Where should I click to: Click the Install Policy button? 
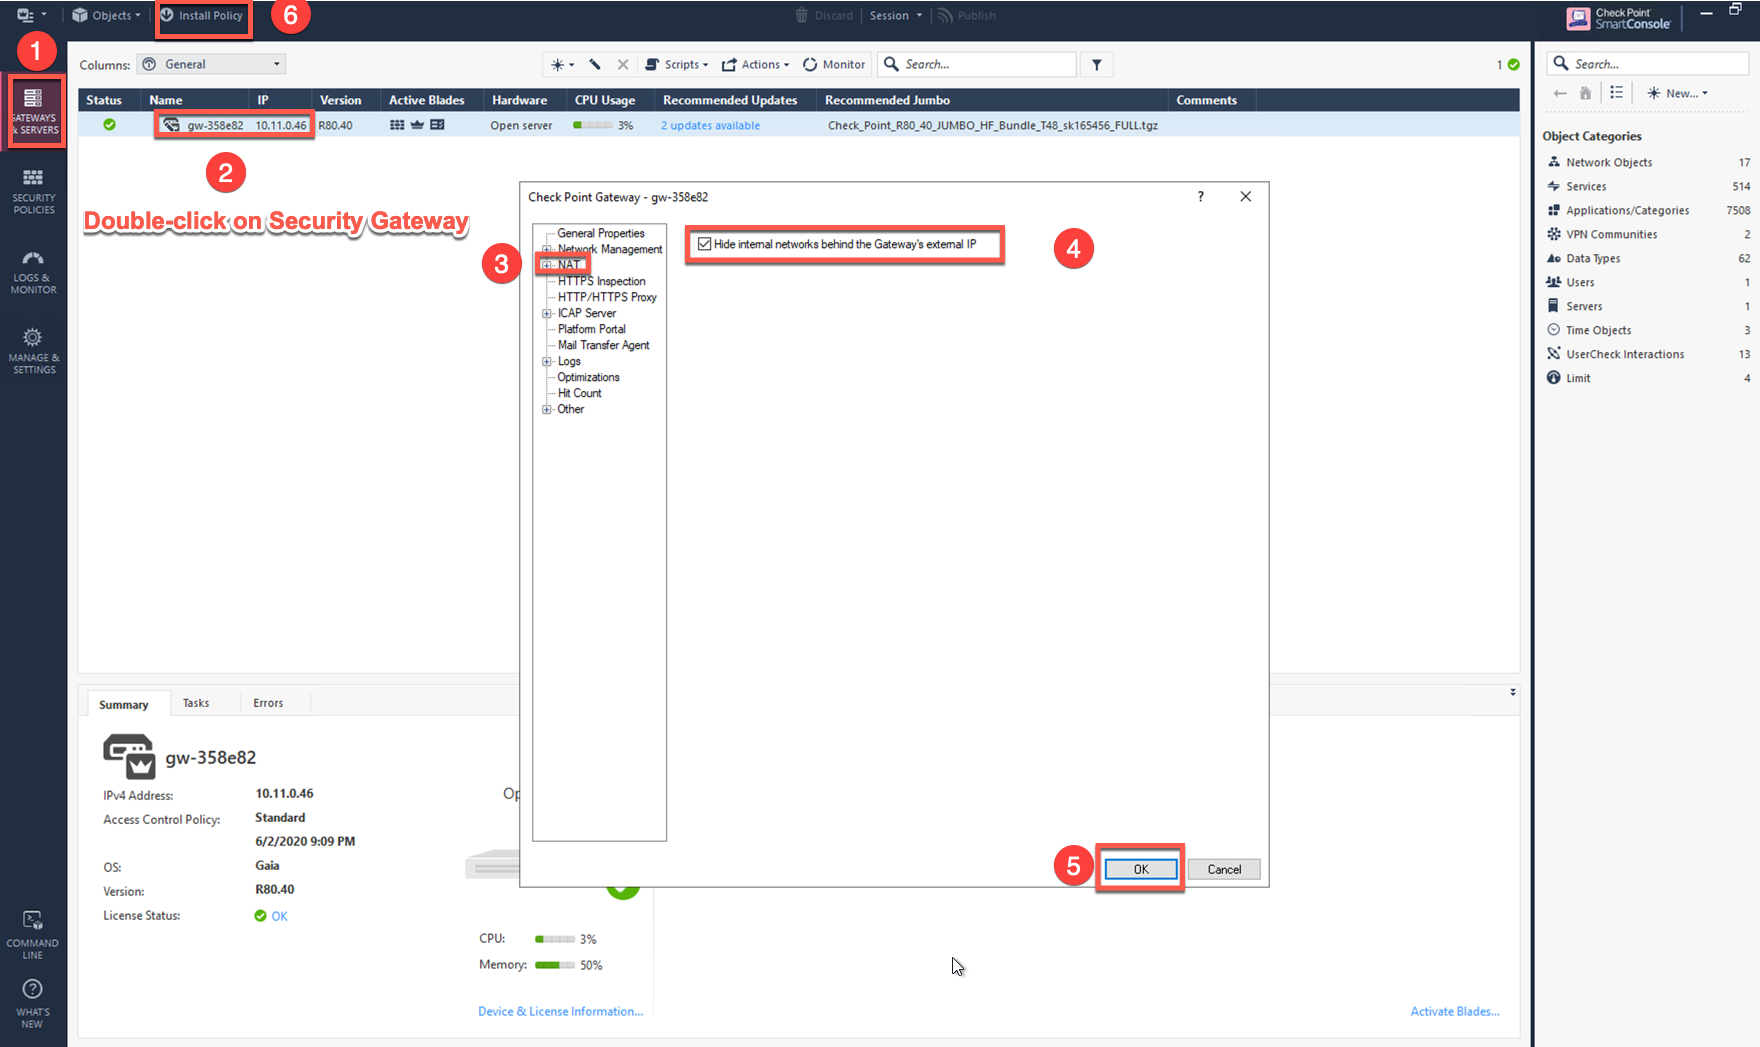point(203,15)
